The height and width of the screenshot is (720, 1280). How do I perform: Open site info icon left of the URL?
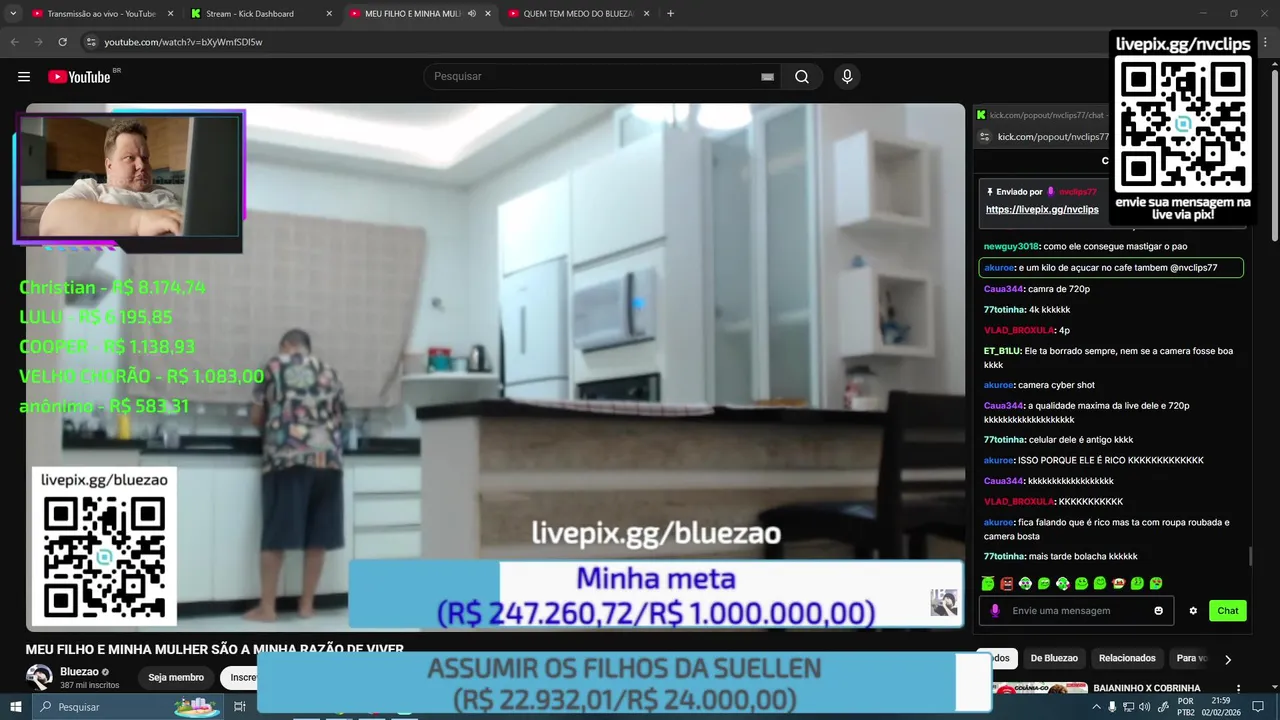[x=91, y=42]
